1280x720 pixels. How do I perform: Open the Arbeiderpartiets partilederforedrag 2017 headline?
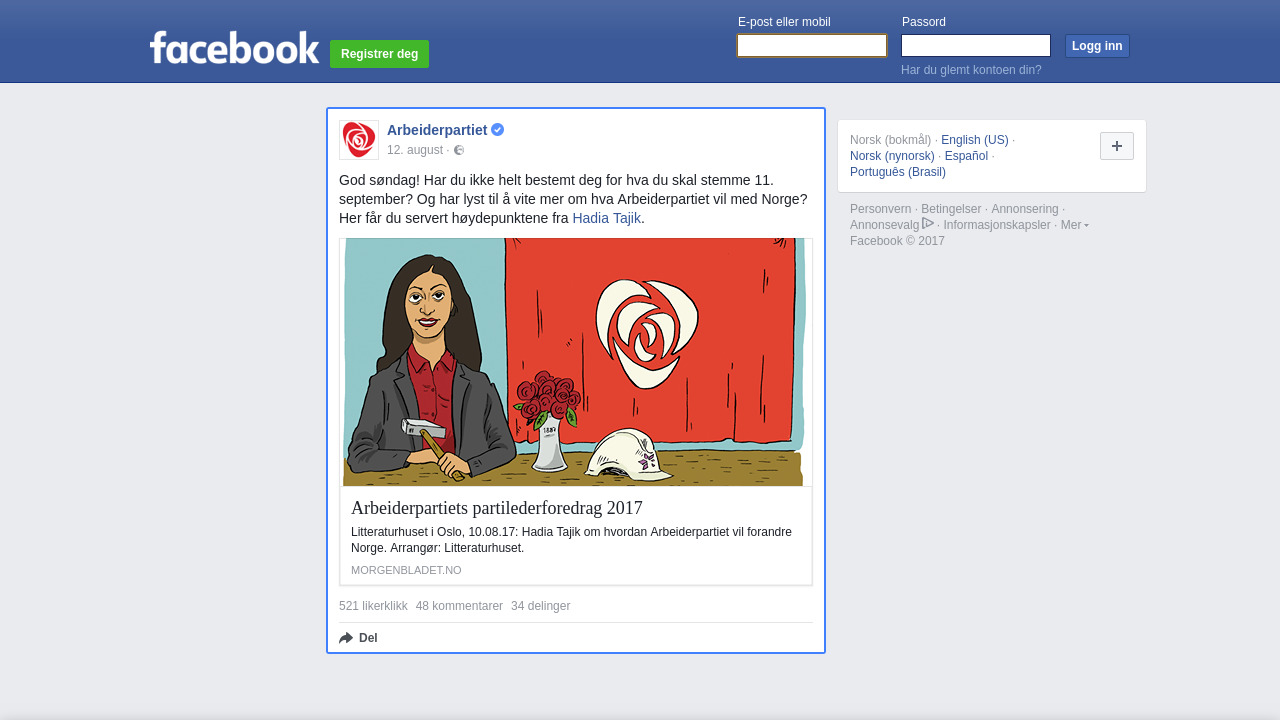496,508
